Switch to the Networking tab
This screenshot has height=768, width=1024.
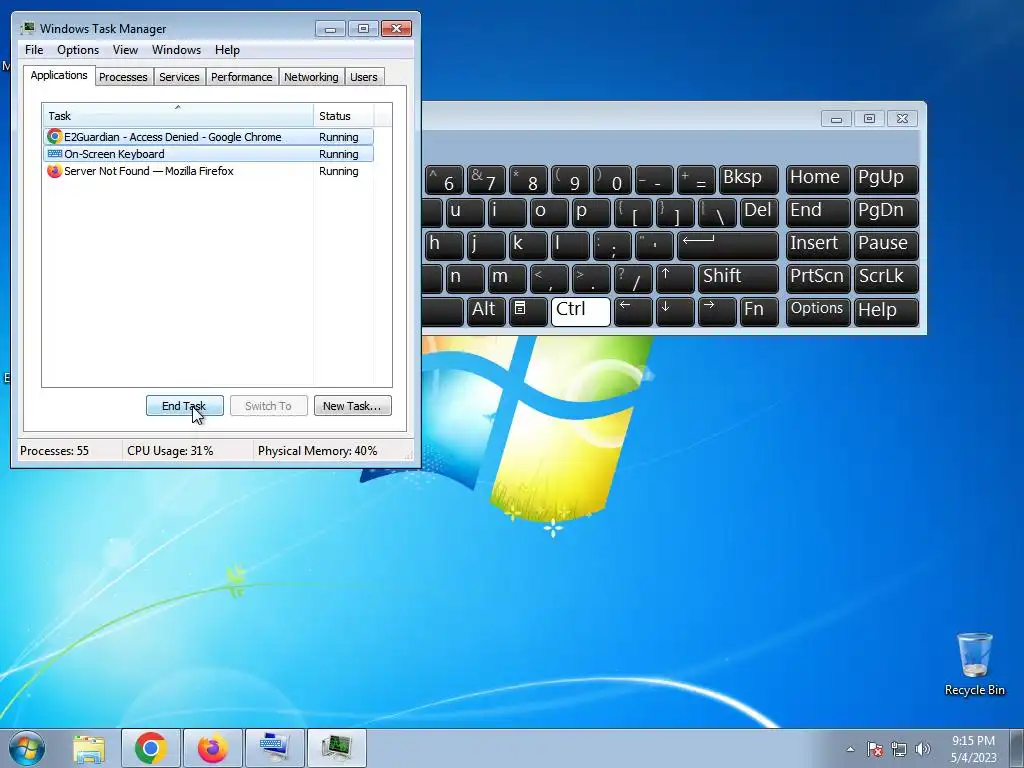click(x=311, y=77)
